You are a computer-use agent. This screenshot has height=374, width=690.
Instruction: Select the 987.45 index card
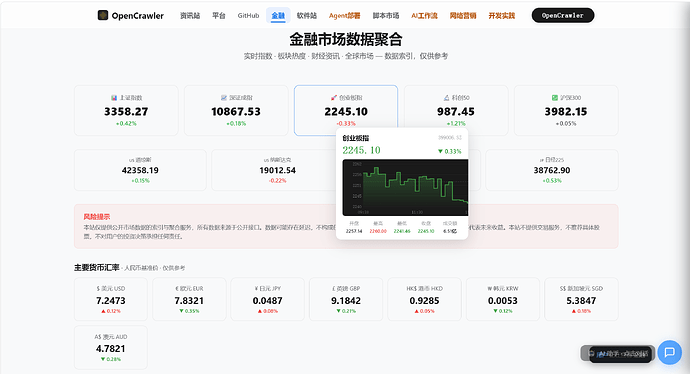[x=456, y=110]
